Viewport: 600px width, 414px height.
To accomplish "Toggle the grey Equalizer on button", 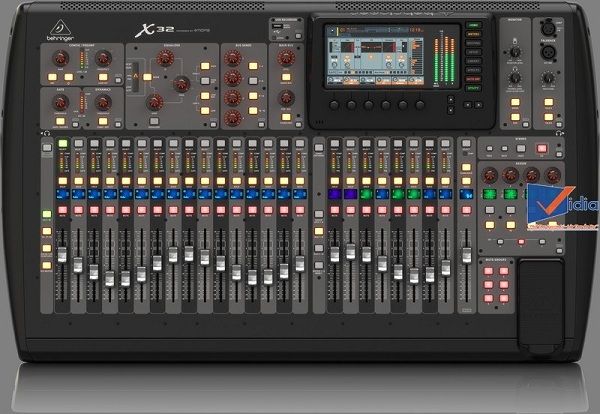I will [x=154, y=121].
